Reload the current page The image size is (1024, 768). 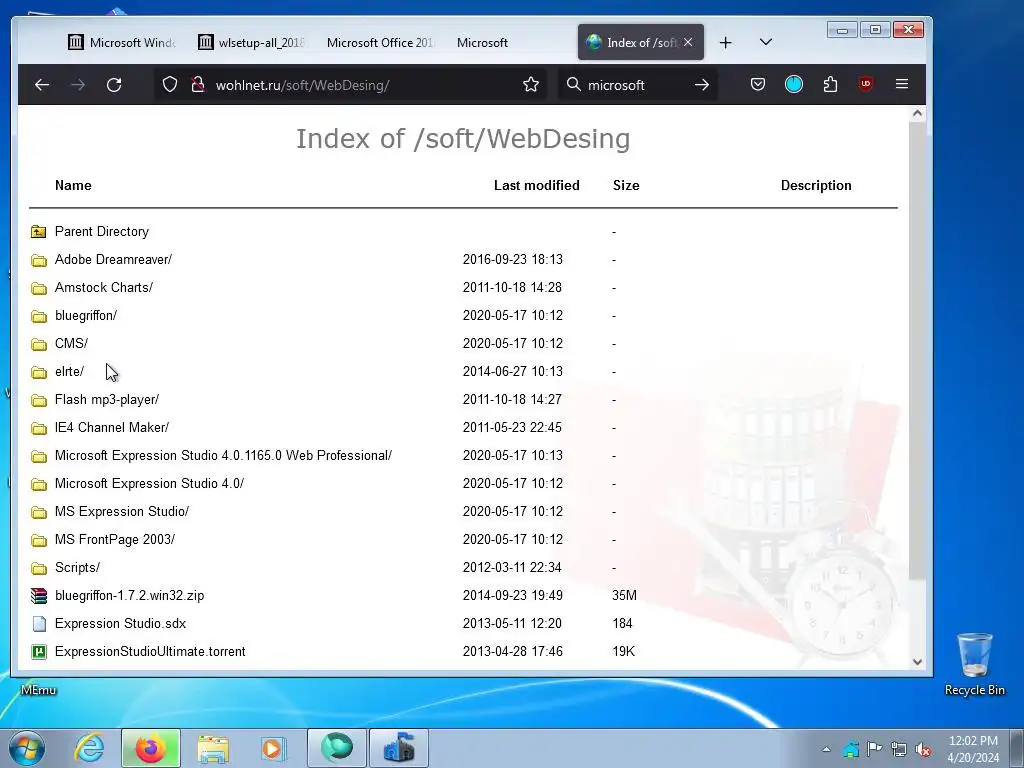(x=114, y=85)
